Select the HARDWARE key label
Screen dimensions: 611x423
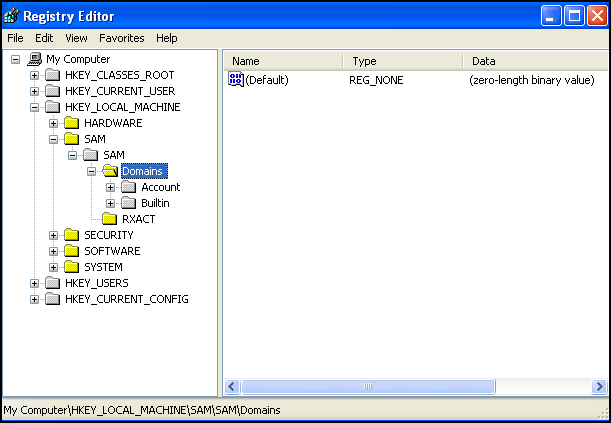(113, 123)
